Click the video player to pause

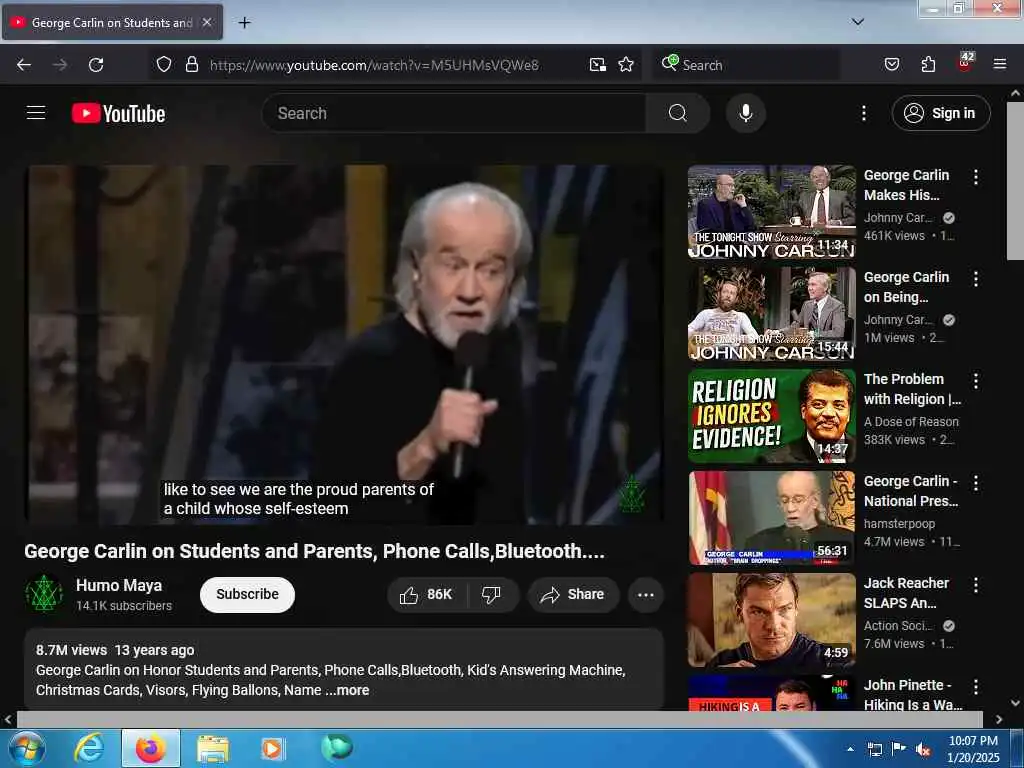pyautogui.click(x=344, y=344)
